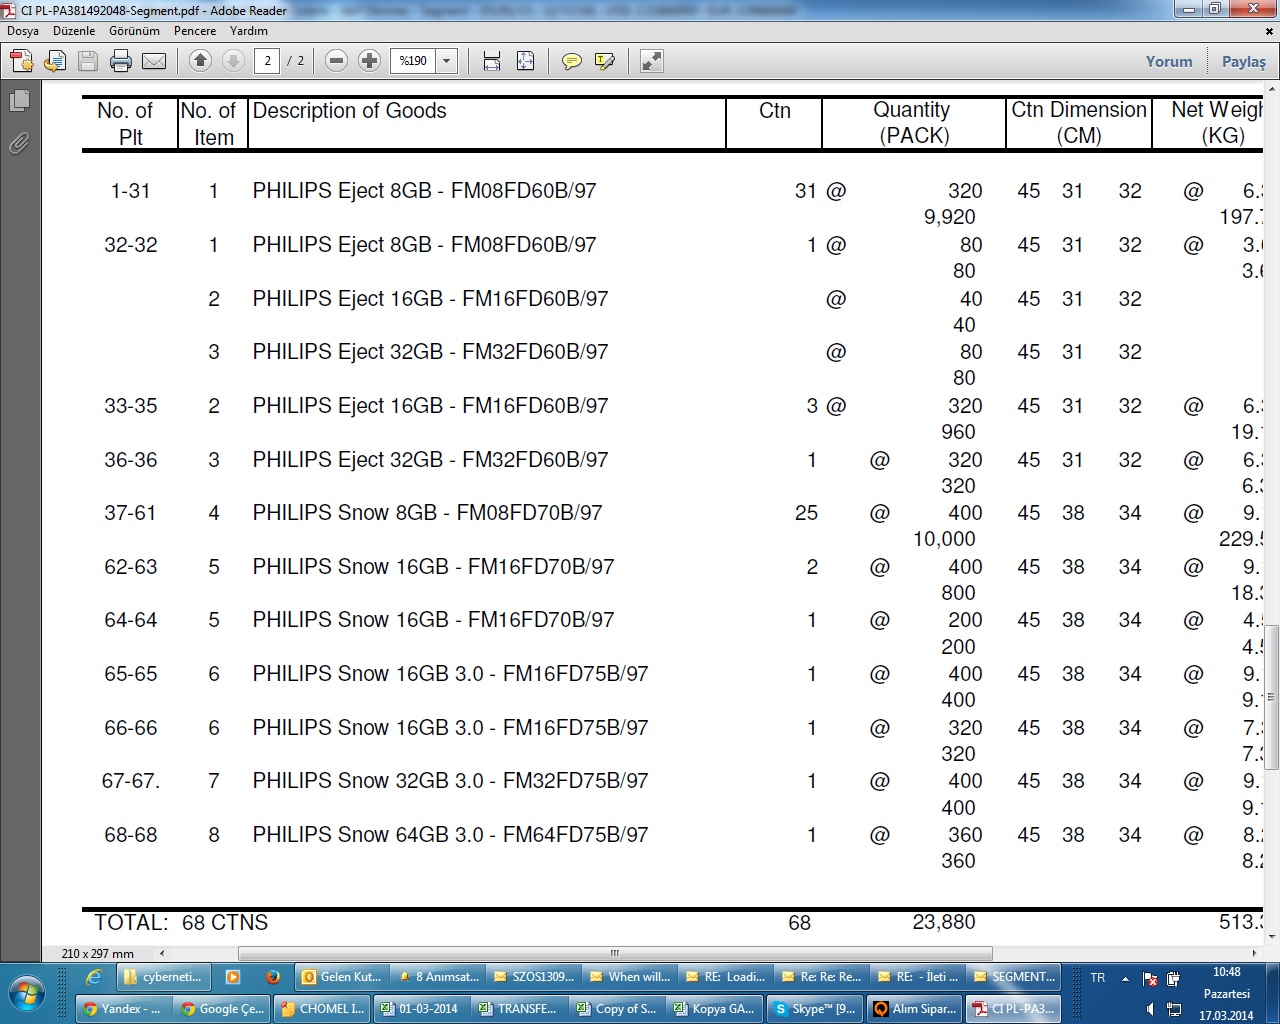Click the Ctn Dimension (CM) header
This screenshot has height=1024, width=1280.
click(1079, 123)
